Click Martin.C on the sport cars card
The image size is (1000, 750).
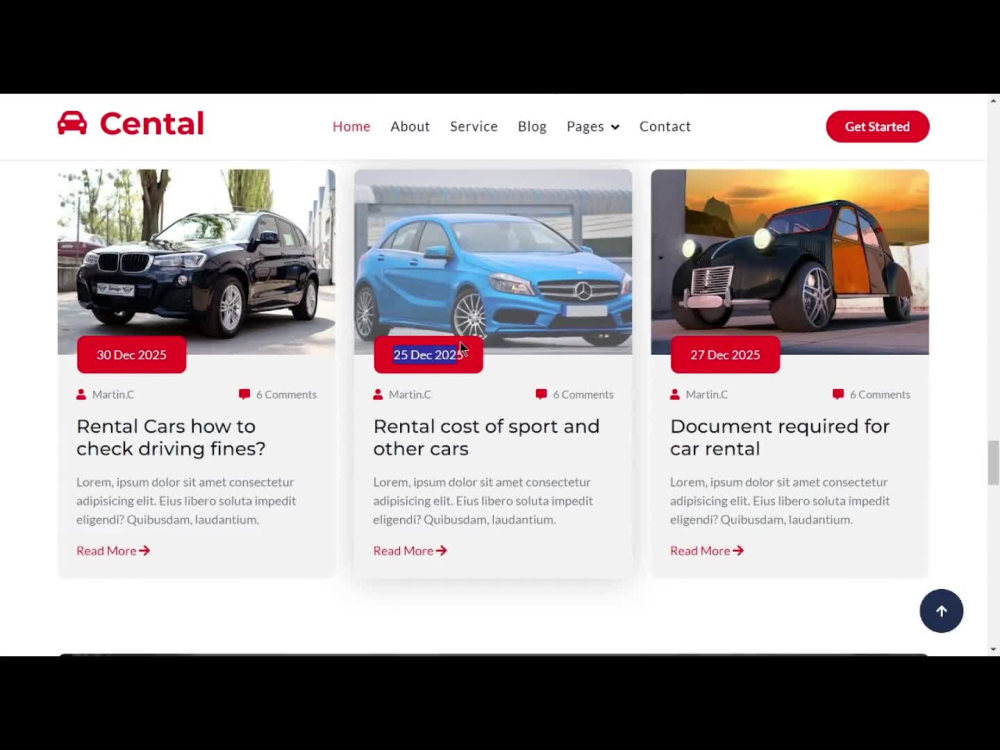pos(410,394)
